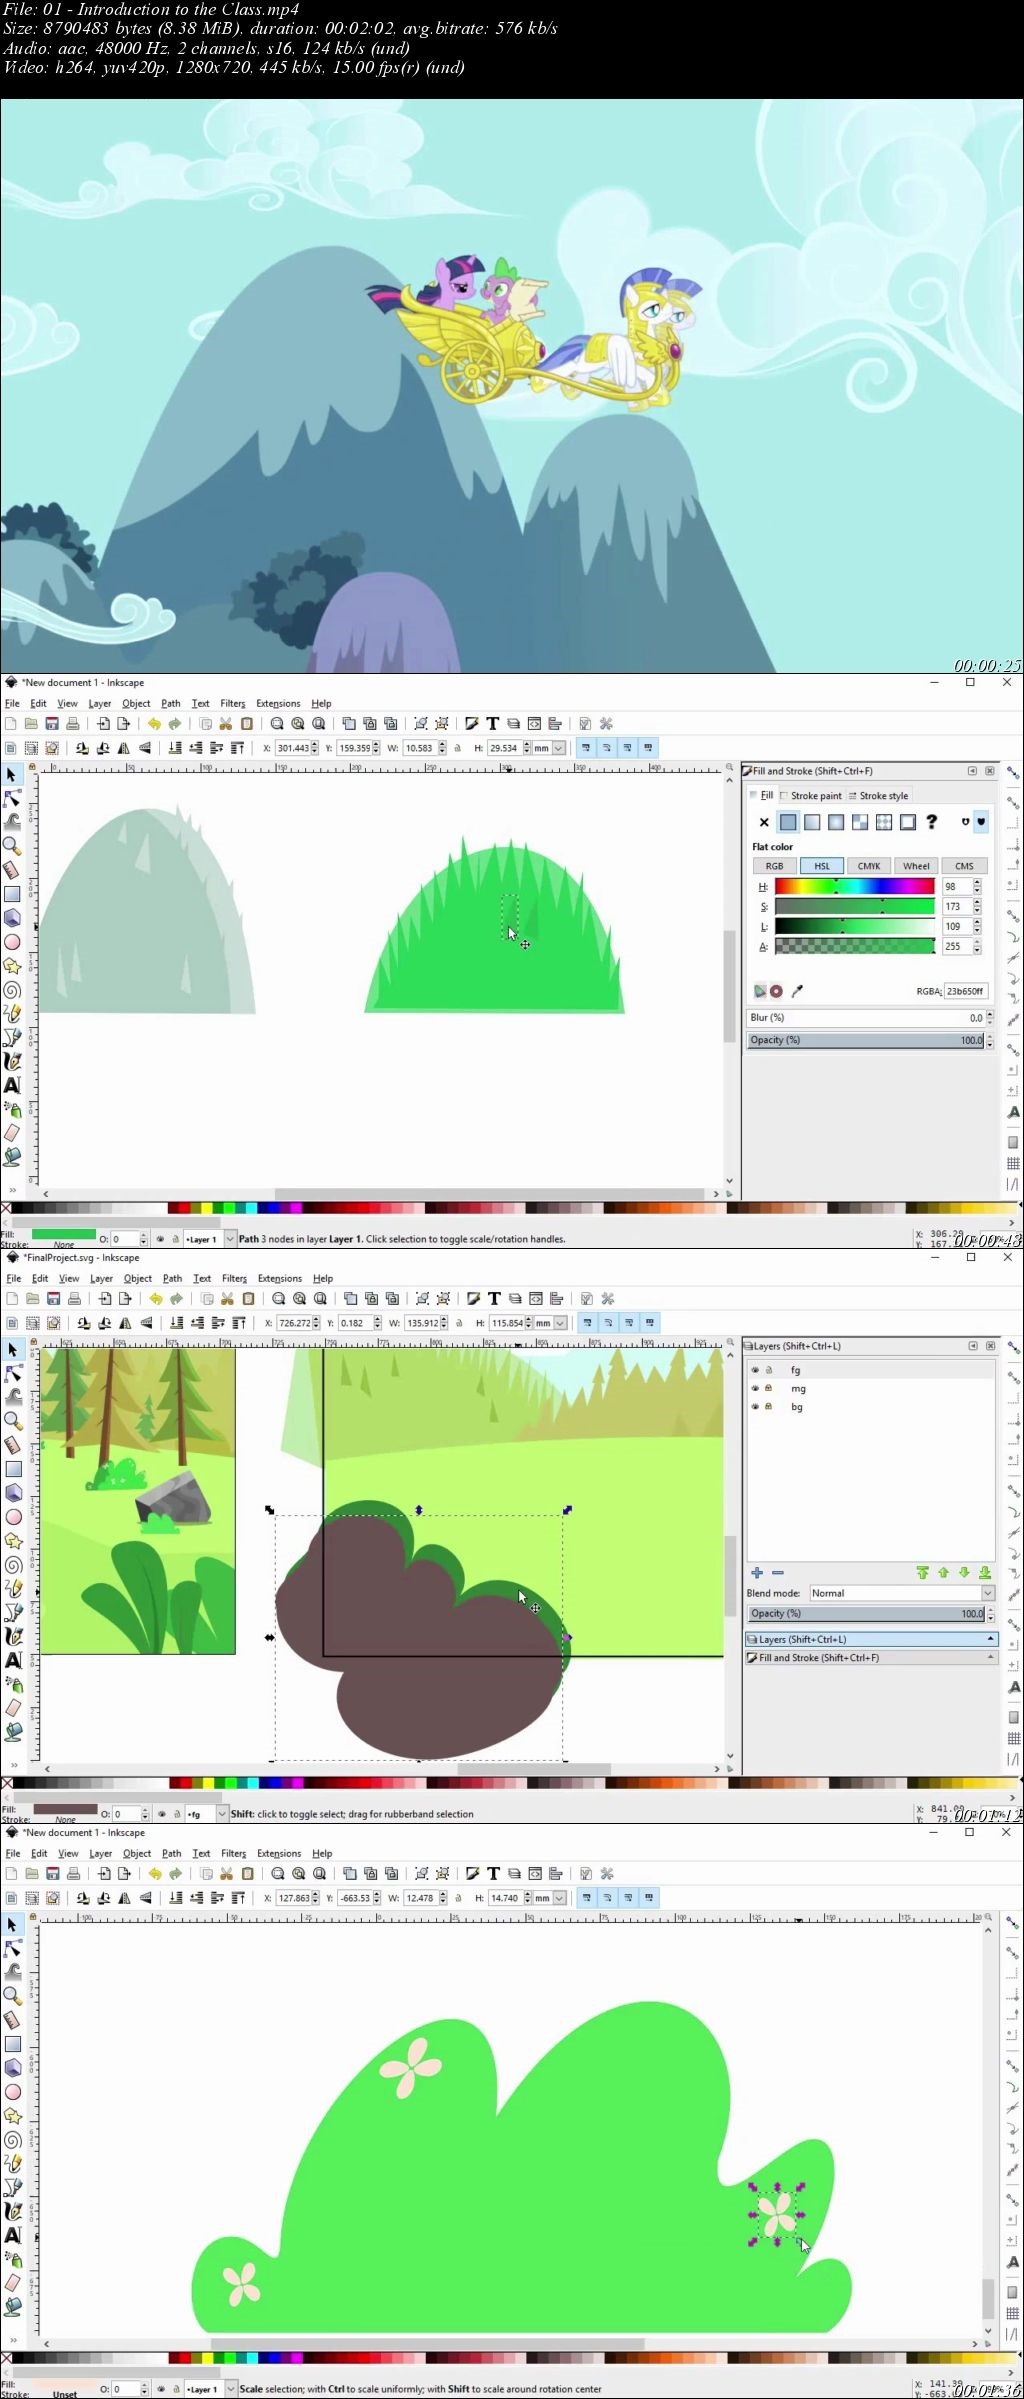
Task: Select the Node tool in the grass-hill window
Action: coord(12,798)
